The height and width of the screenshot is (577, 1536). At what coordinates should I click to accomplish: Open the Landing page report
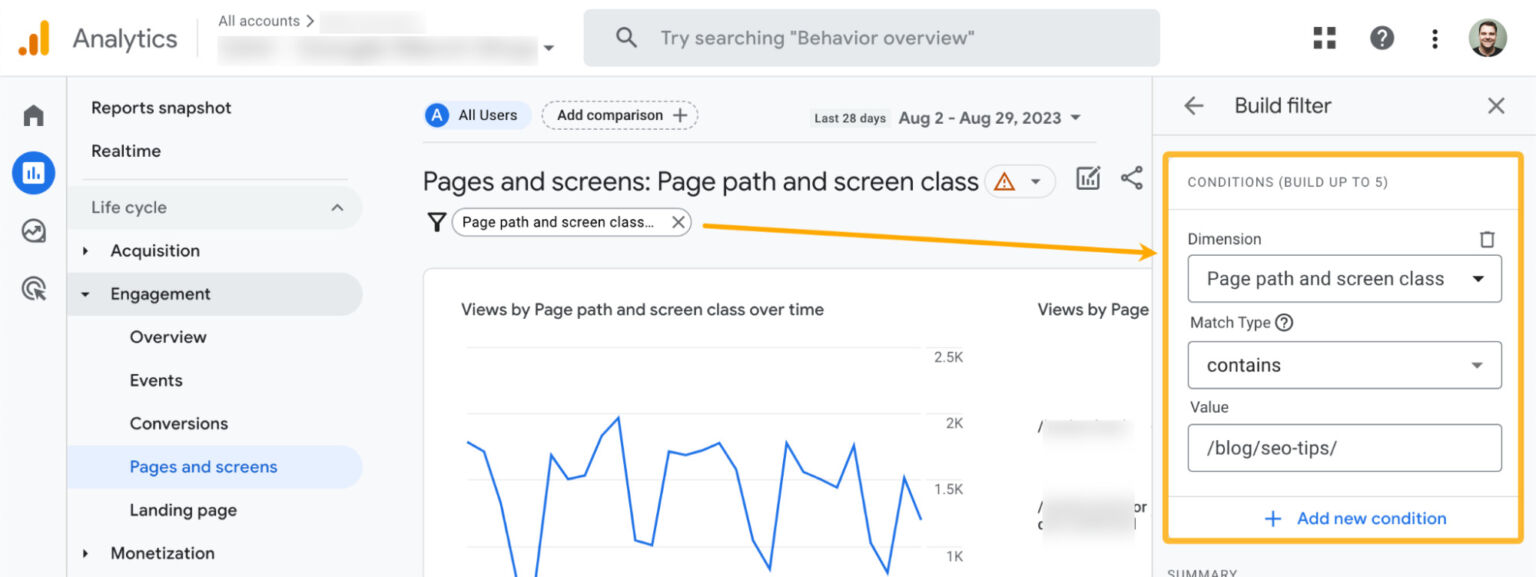click(x=183, y=510)
